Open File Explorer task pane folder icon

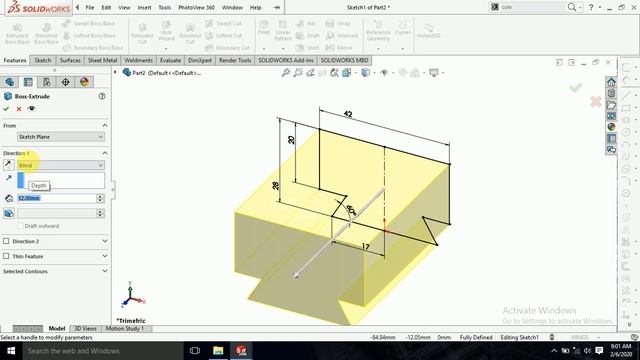pos(611,105)
